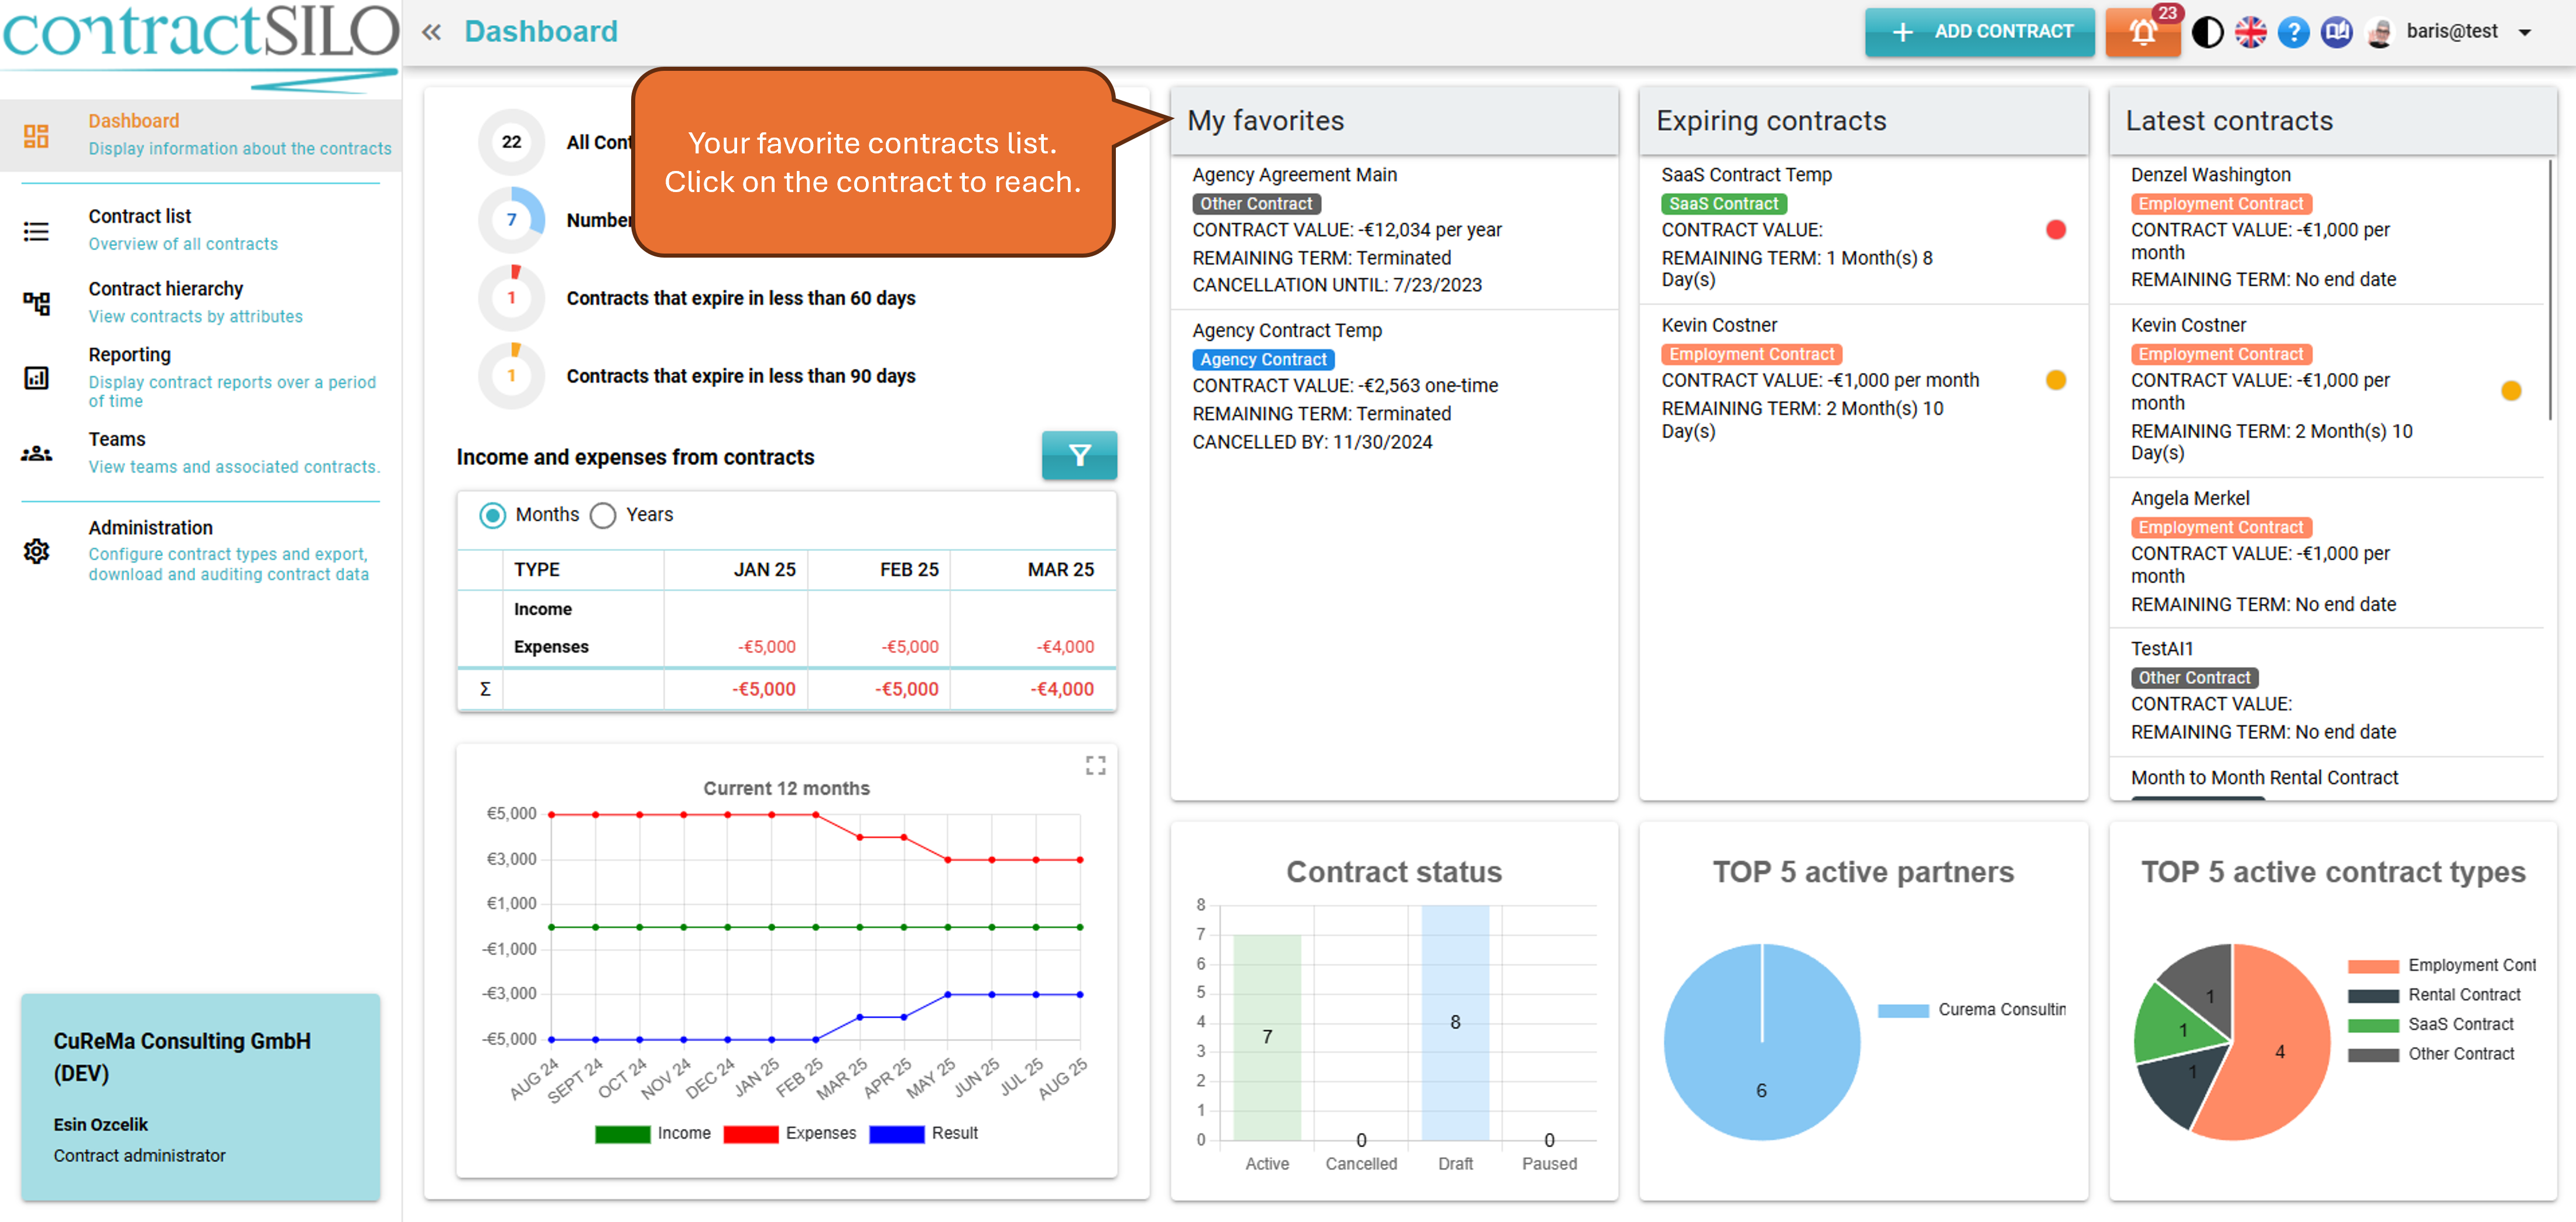Select the Months radio button
The height and width of the screenshot is (1222, 2576).
pos(492,515)
